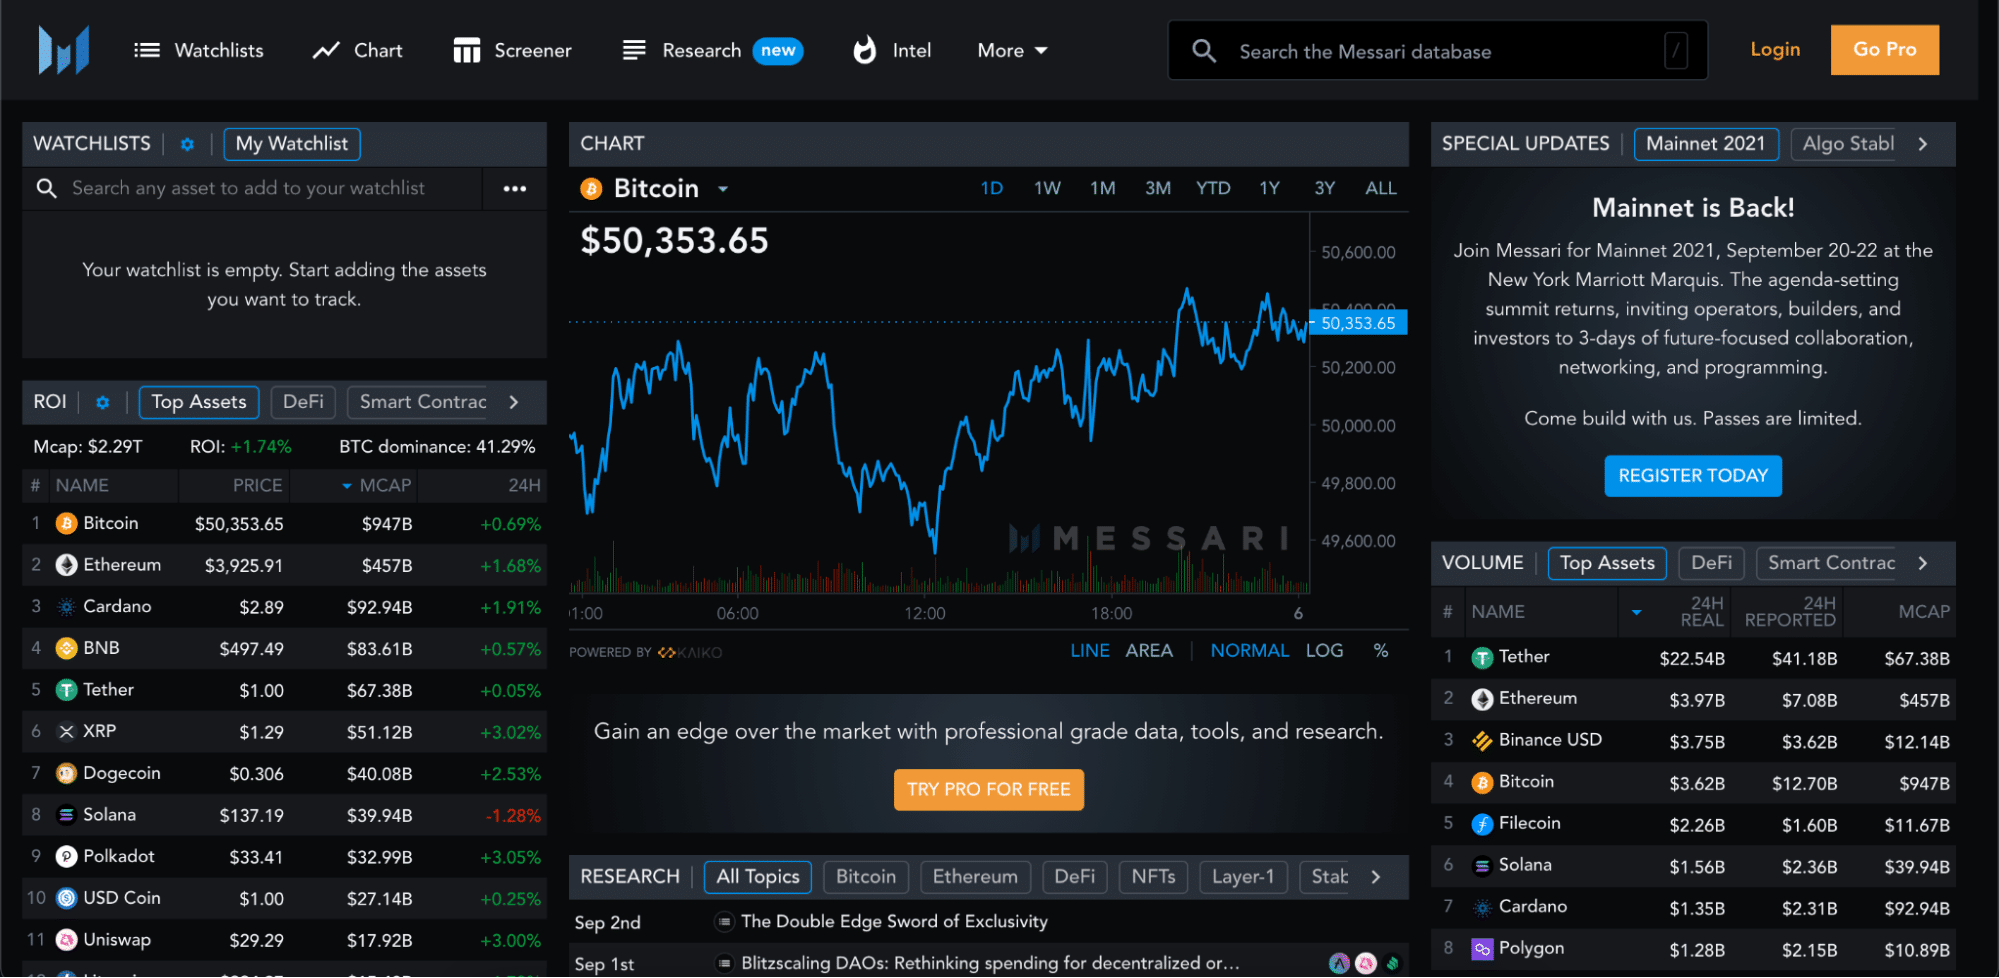1999x978 pixels.
Task: Set chart range to 1M
Action: click(1103, 188)
